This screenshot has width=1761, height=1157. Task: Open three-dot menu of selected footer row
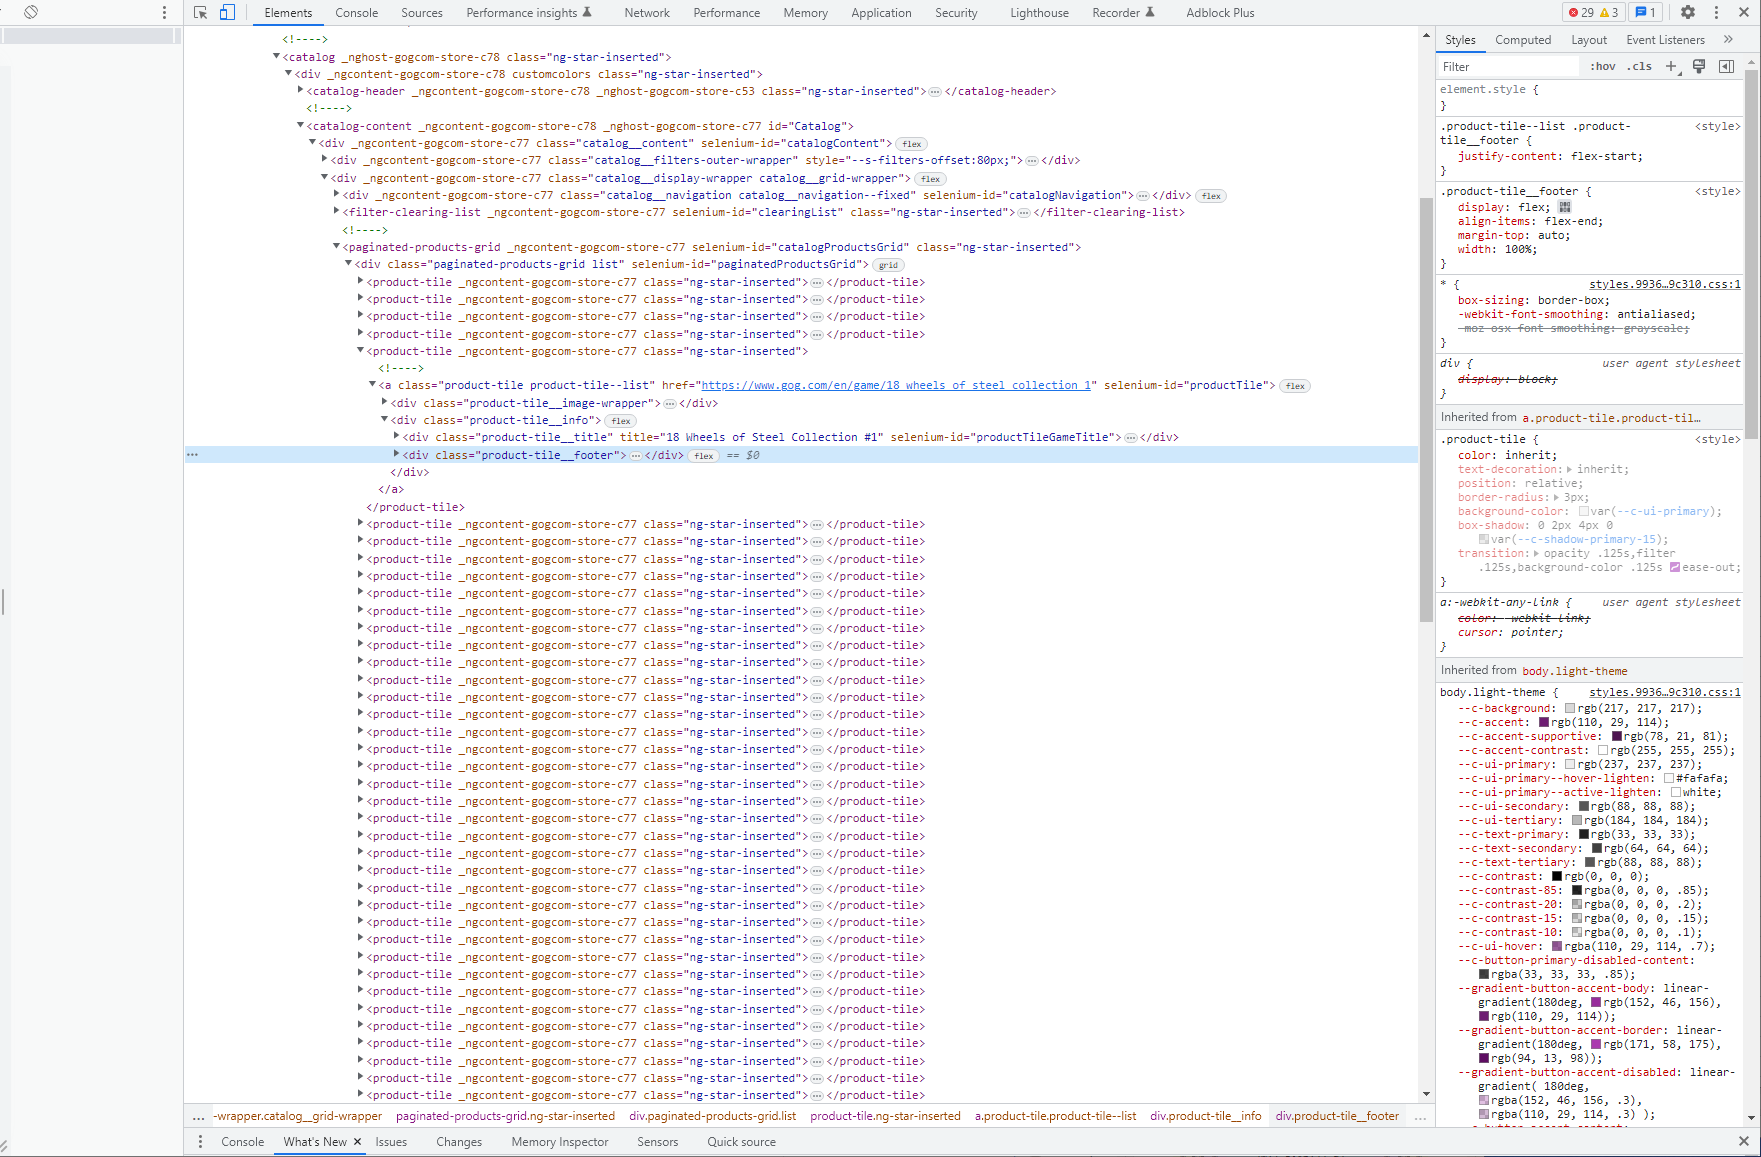tap(192, 455)
